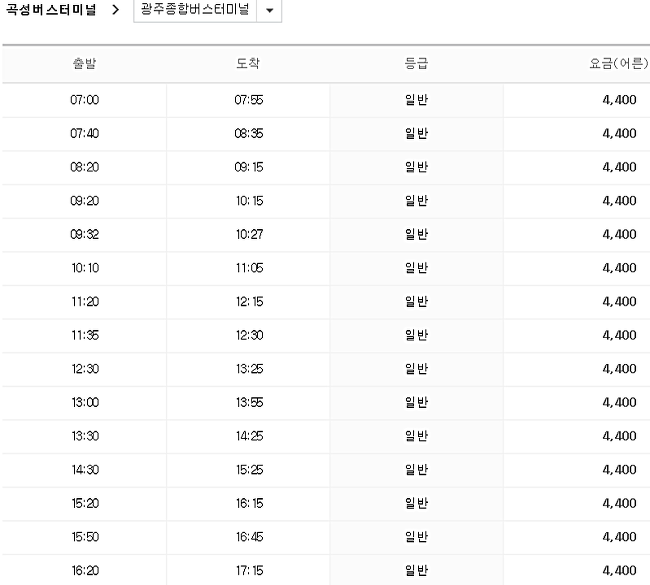Image resolution: width=650 pixels, height=585 pixels.
Task: Click the 12:30 arrival time cell
Action: [x=250, y=335]
